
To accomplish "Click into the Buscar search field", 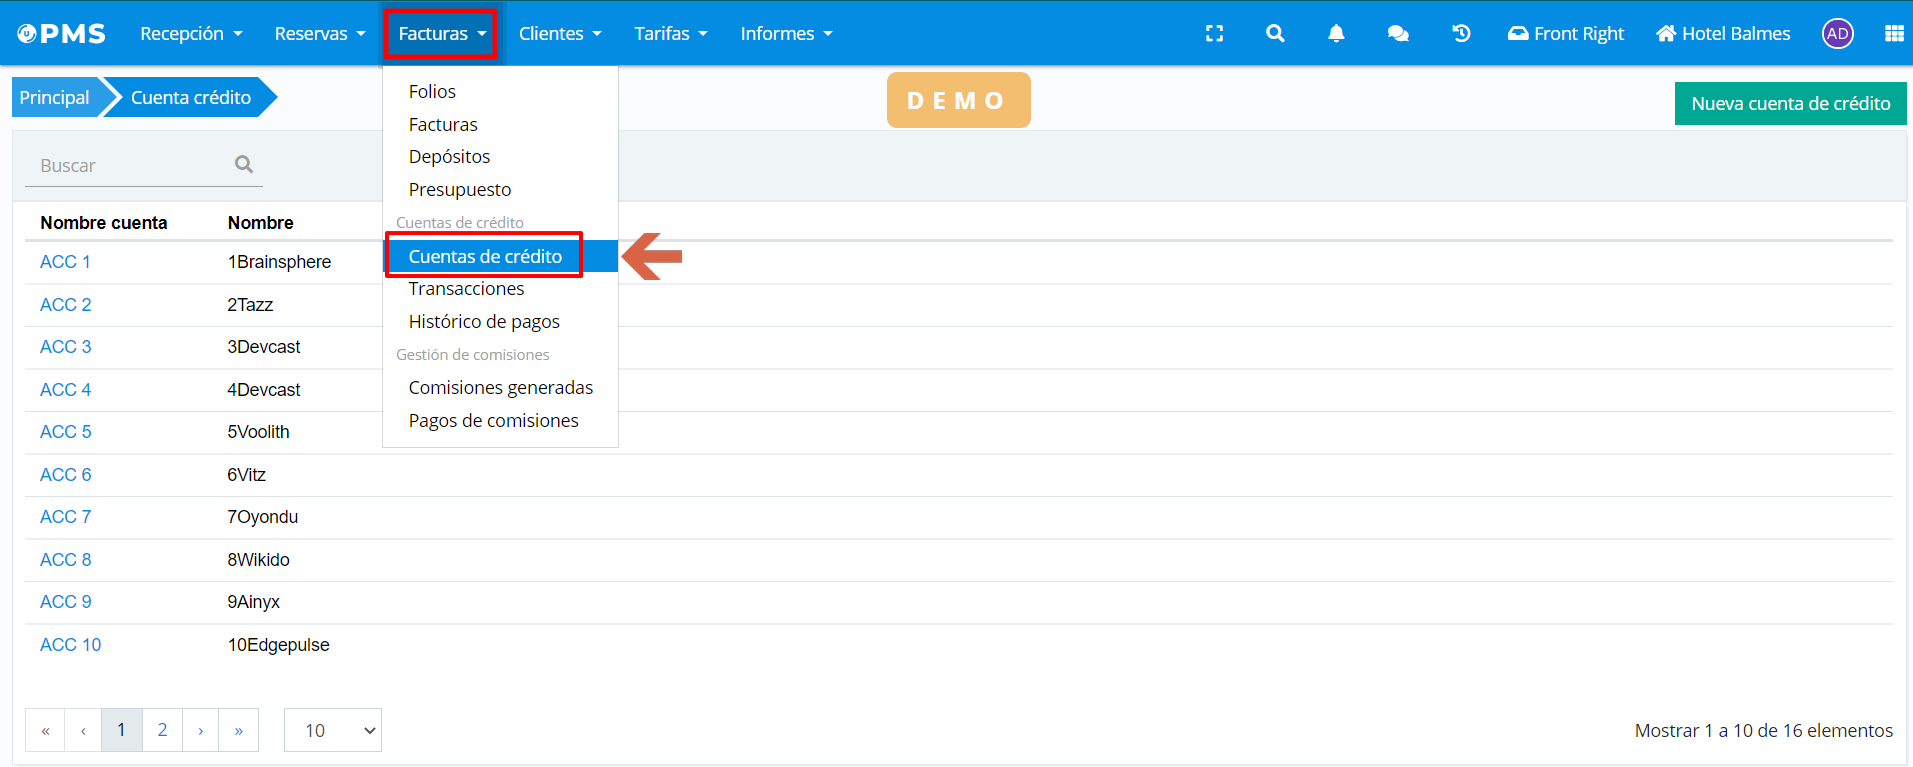I will point(130,166).
